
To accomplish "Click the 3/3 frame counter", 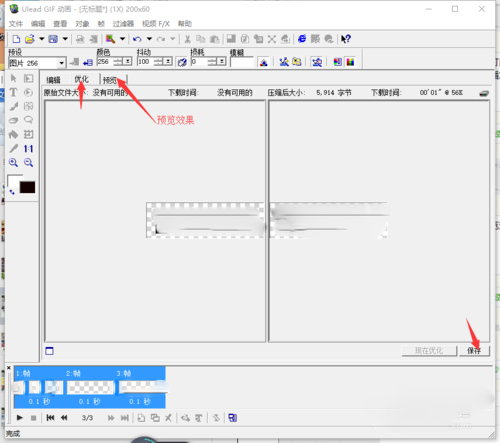I will click(x=87, y=418).
